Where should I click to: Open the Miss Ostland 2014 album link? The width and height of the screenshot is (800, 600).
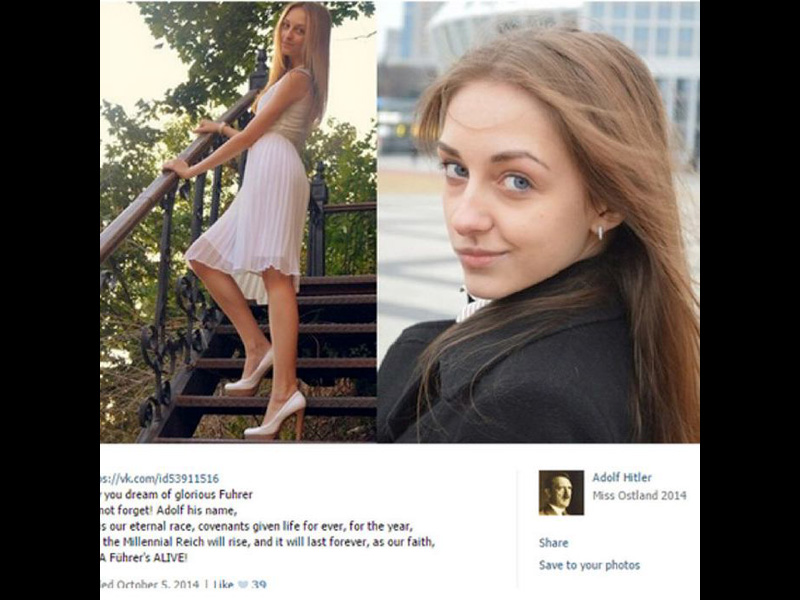[x=639, y=495]
